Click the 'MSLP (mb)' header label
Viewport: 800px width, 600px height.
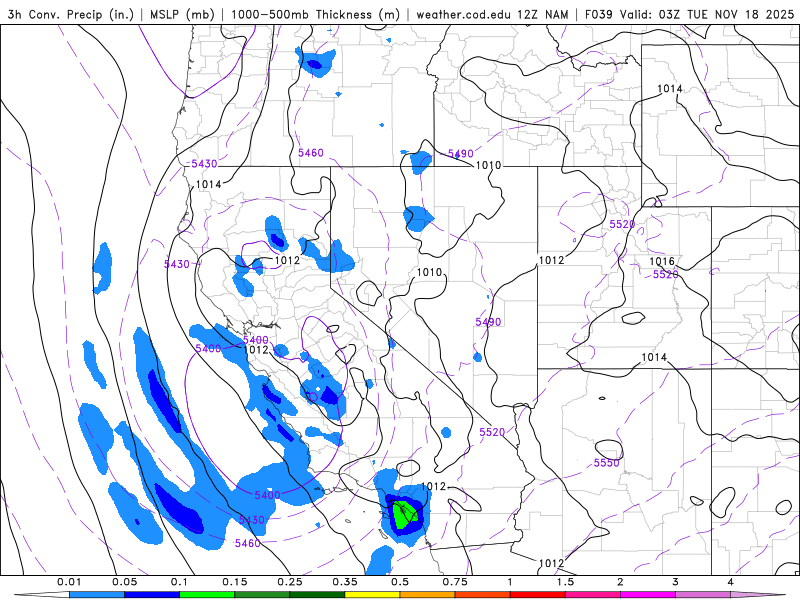(182, 14)
